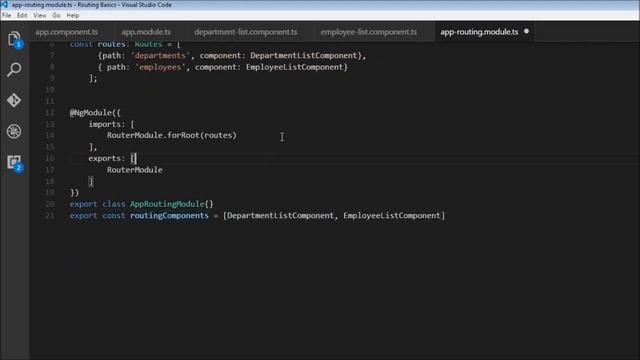Click line number 12 in gutter
The width and height of the screenshot is (640, 360).
50,113
